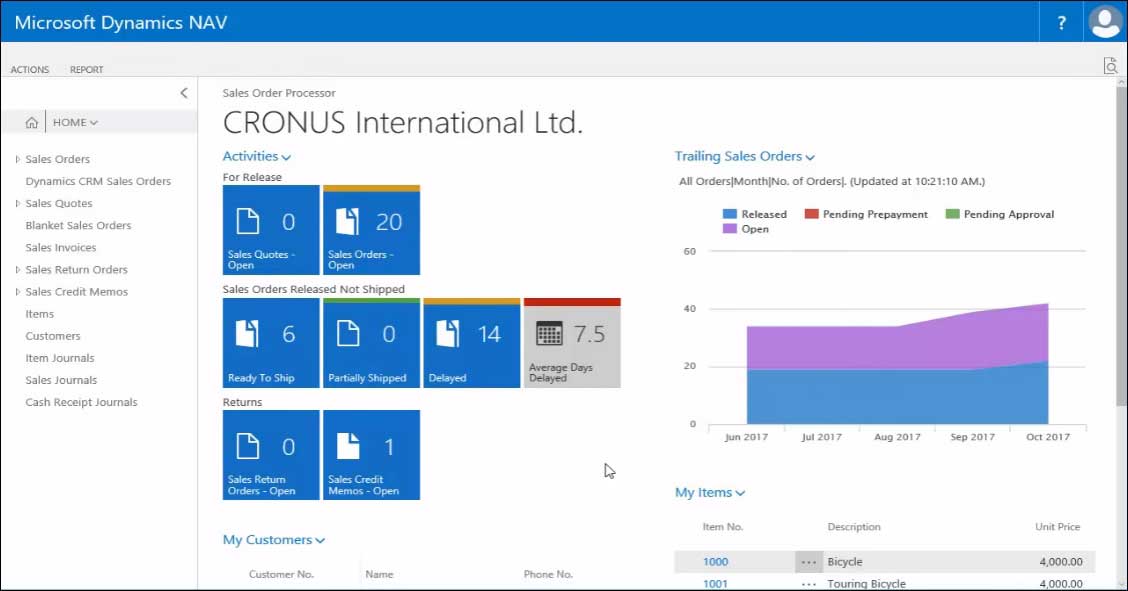Image resolution: width=1128 pixels, height=591 pixels.
Task: Click the ellipsis button beside Bicycle
Action: click(x=808, y=562)
